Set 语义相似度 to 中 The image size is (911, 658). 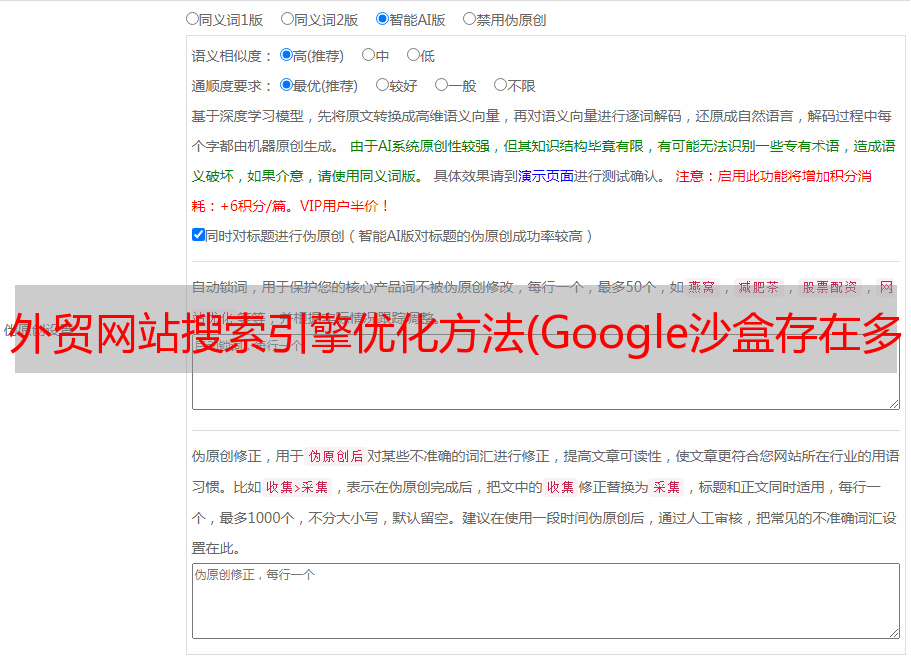368,55
